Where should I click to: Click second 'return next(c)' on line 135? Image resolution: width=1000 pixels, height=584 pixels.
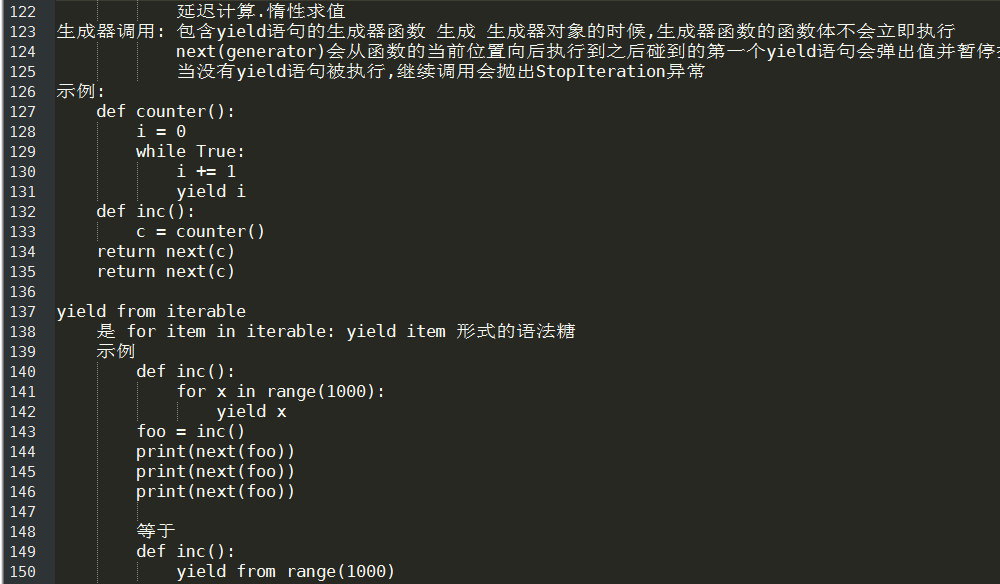point(166,272)
